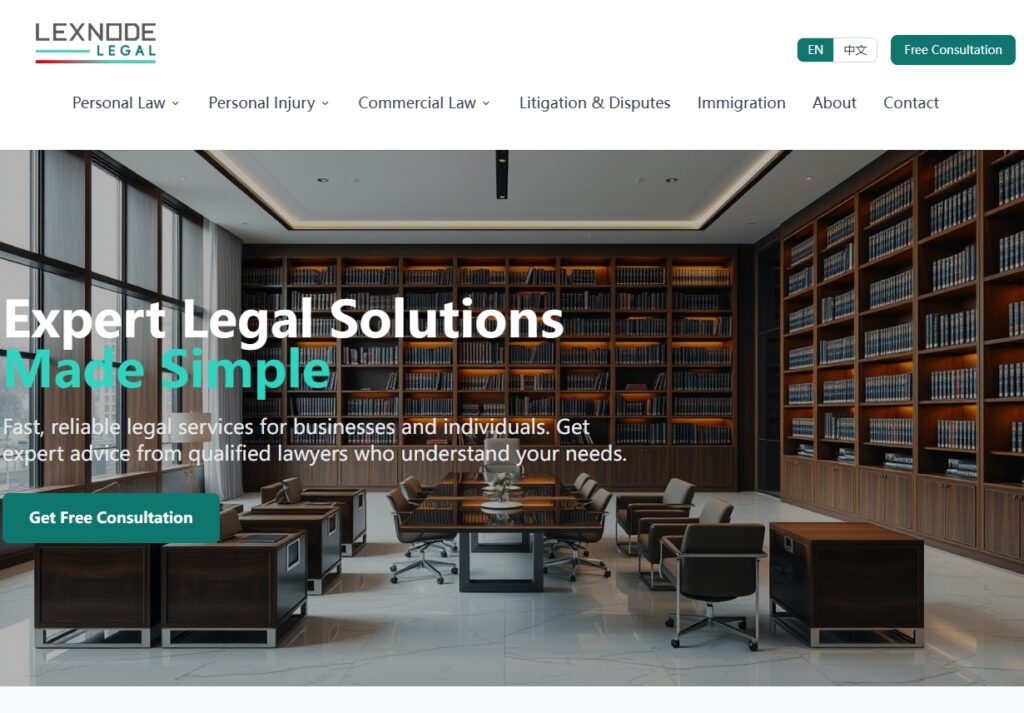Open the About page
The height and width of the screenshot is (713, 1024).
(834, 103)
